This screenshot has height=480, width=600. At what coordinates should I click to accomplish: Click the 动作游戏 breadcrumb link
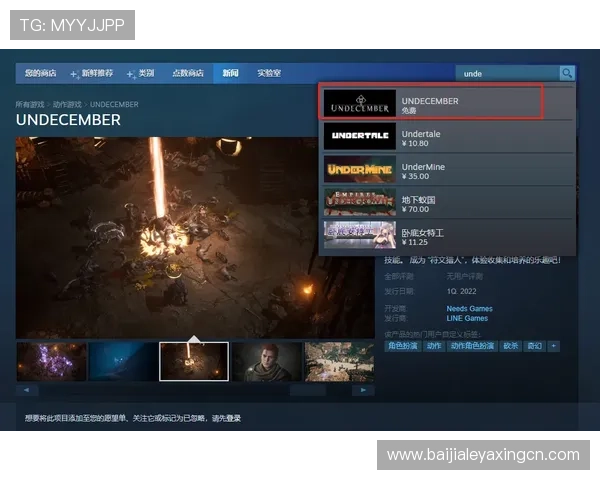click(x=67, y=104)
